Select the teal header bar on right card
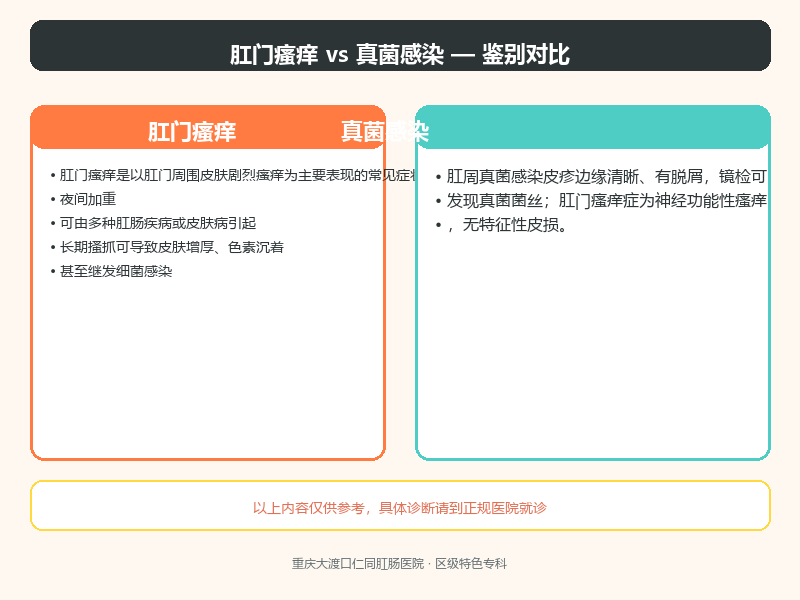Screen dimensions: 800x600 tap(593, 128)
